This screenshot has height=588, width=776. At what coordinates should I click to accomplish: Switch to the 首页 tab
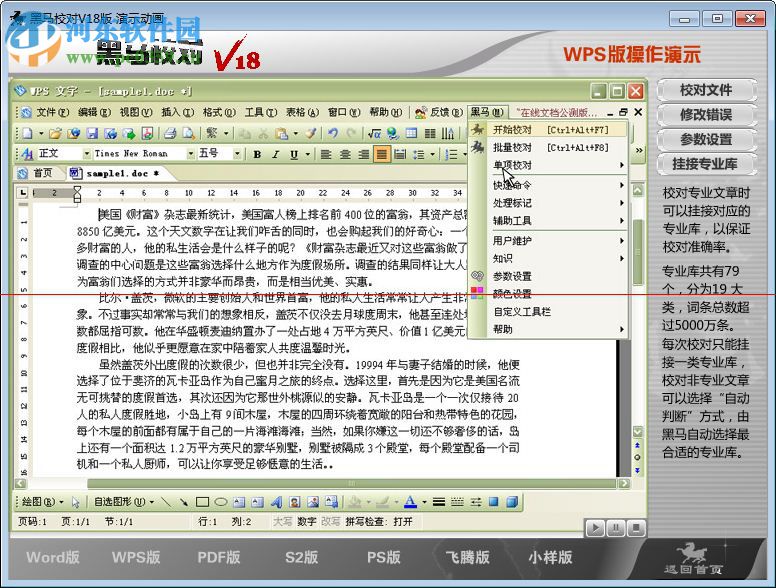point(37,173)
